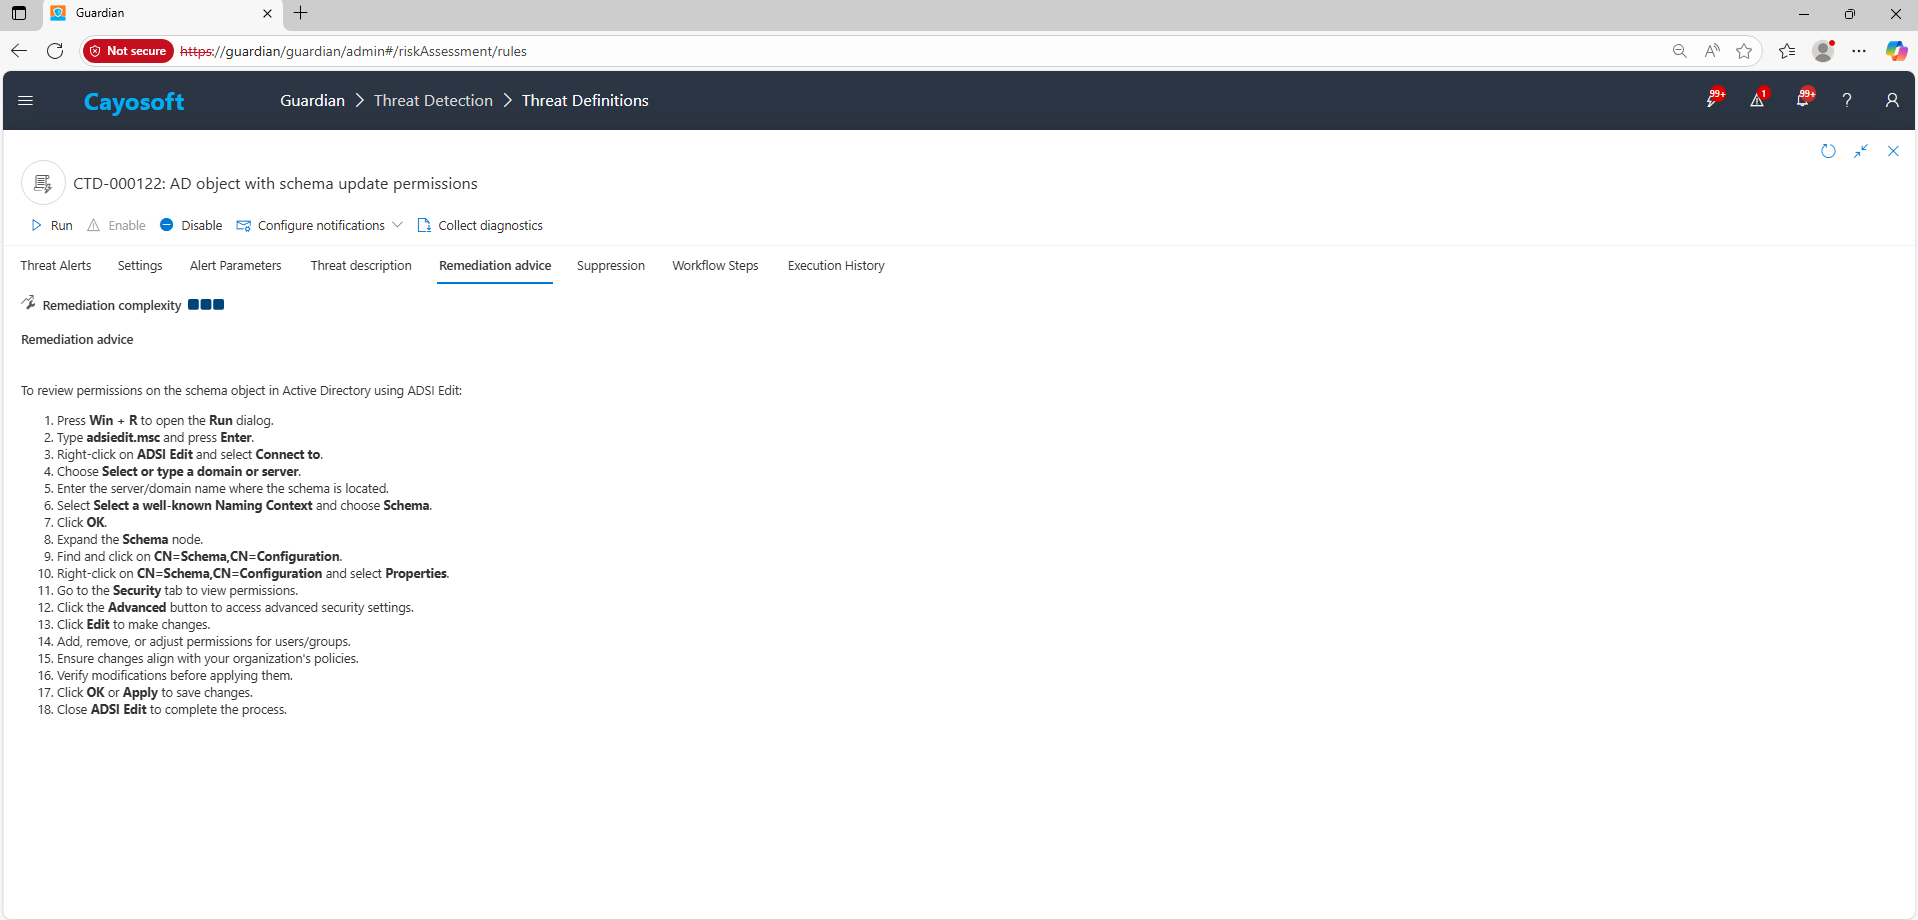Open the hamburger navigation menu
The width and height of the screenshot is (1918, 920).
point(26,100)
